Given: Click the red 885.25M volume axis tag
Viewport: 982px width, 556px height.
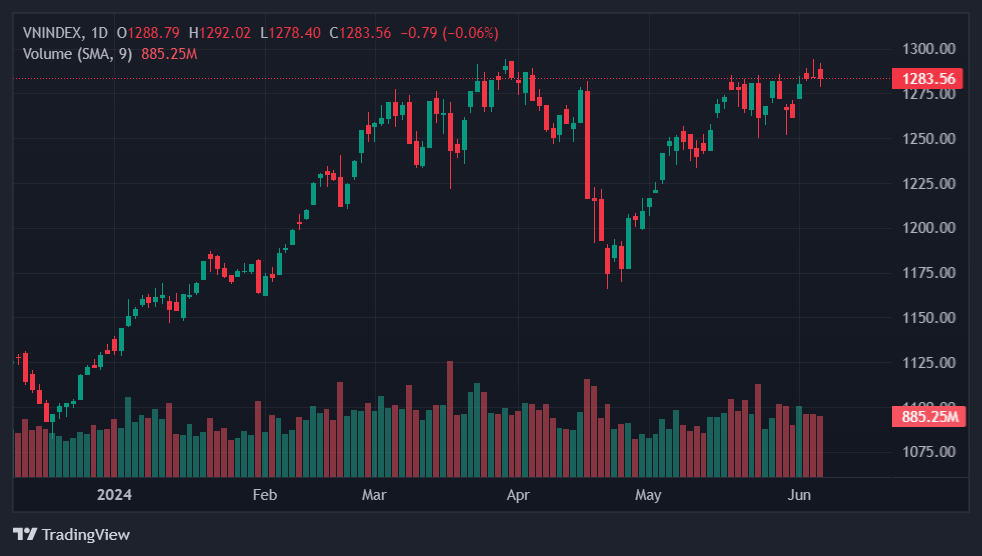Looking at the screenshot, I should [929, 417].
